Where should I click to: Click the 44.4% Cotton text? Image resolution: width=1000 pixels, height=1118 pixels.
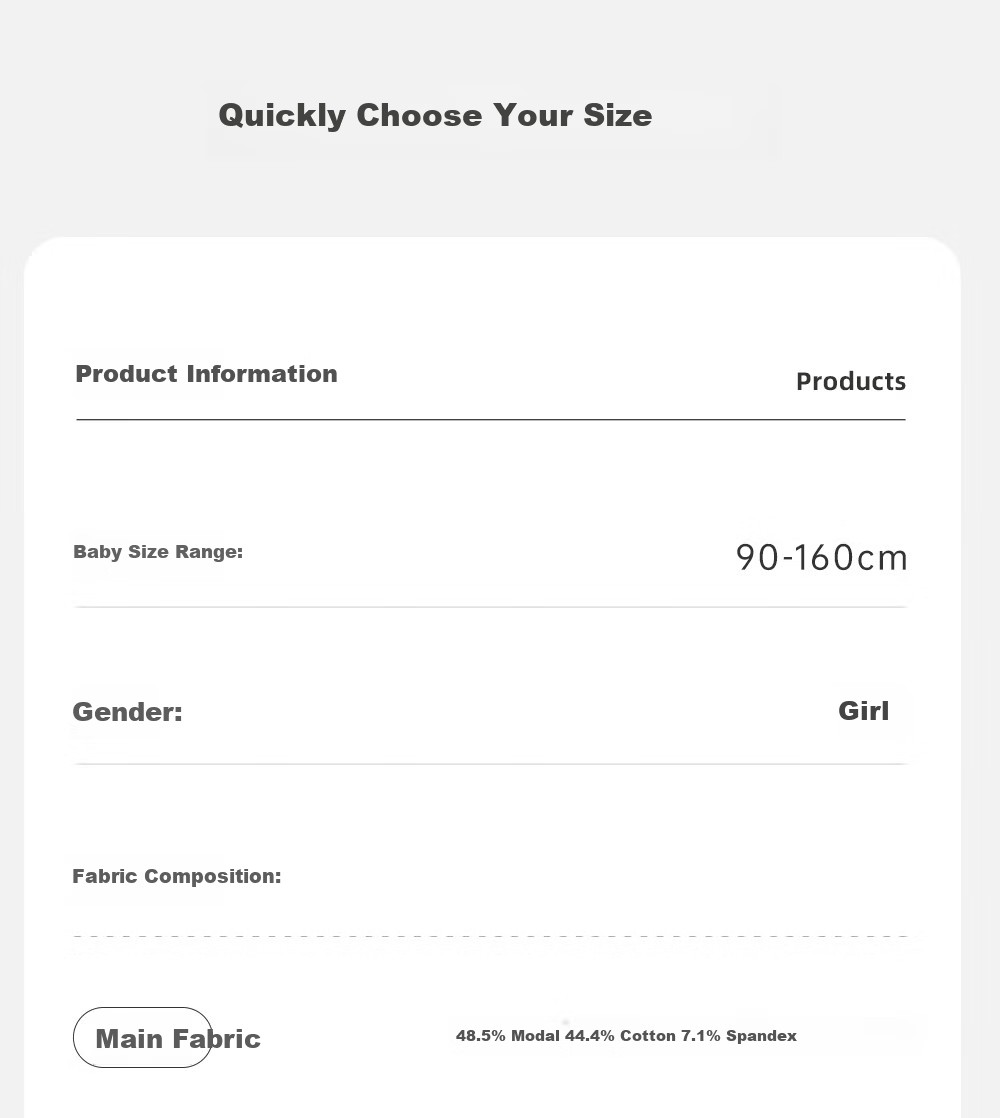(620, 1036)
